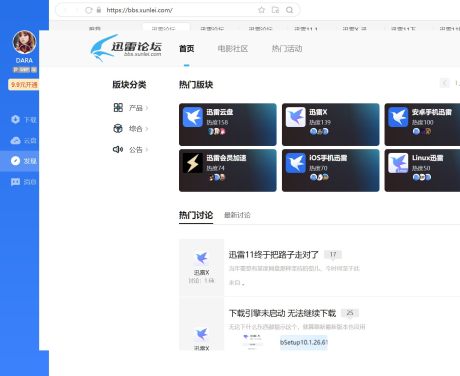Expand the 产品 category chevron

point(147,108)
